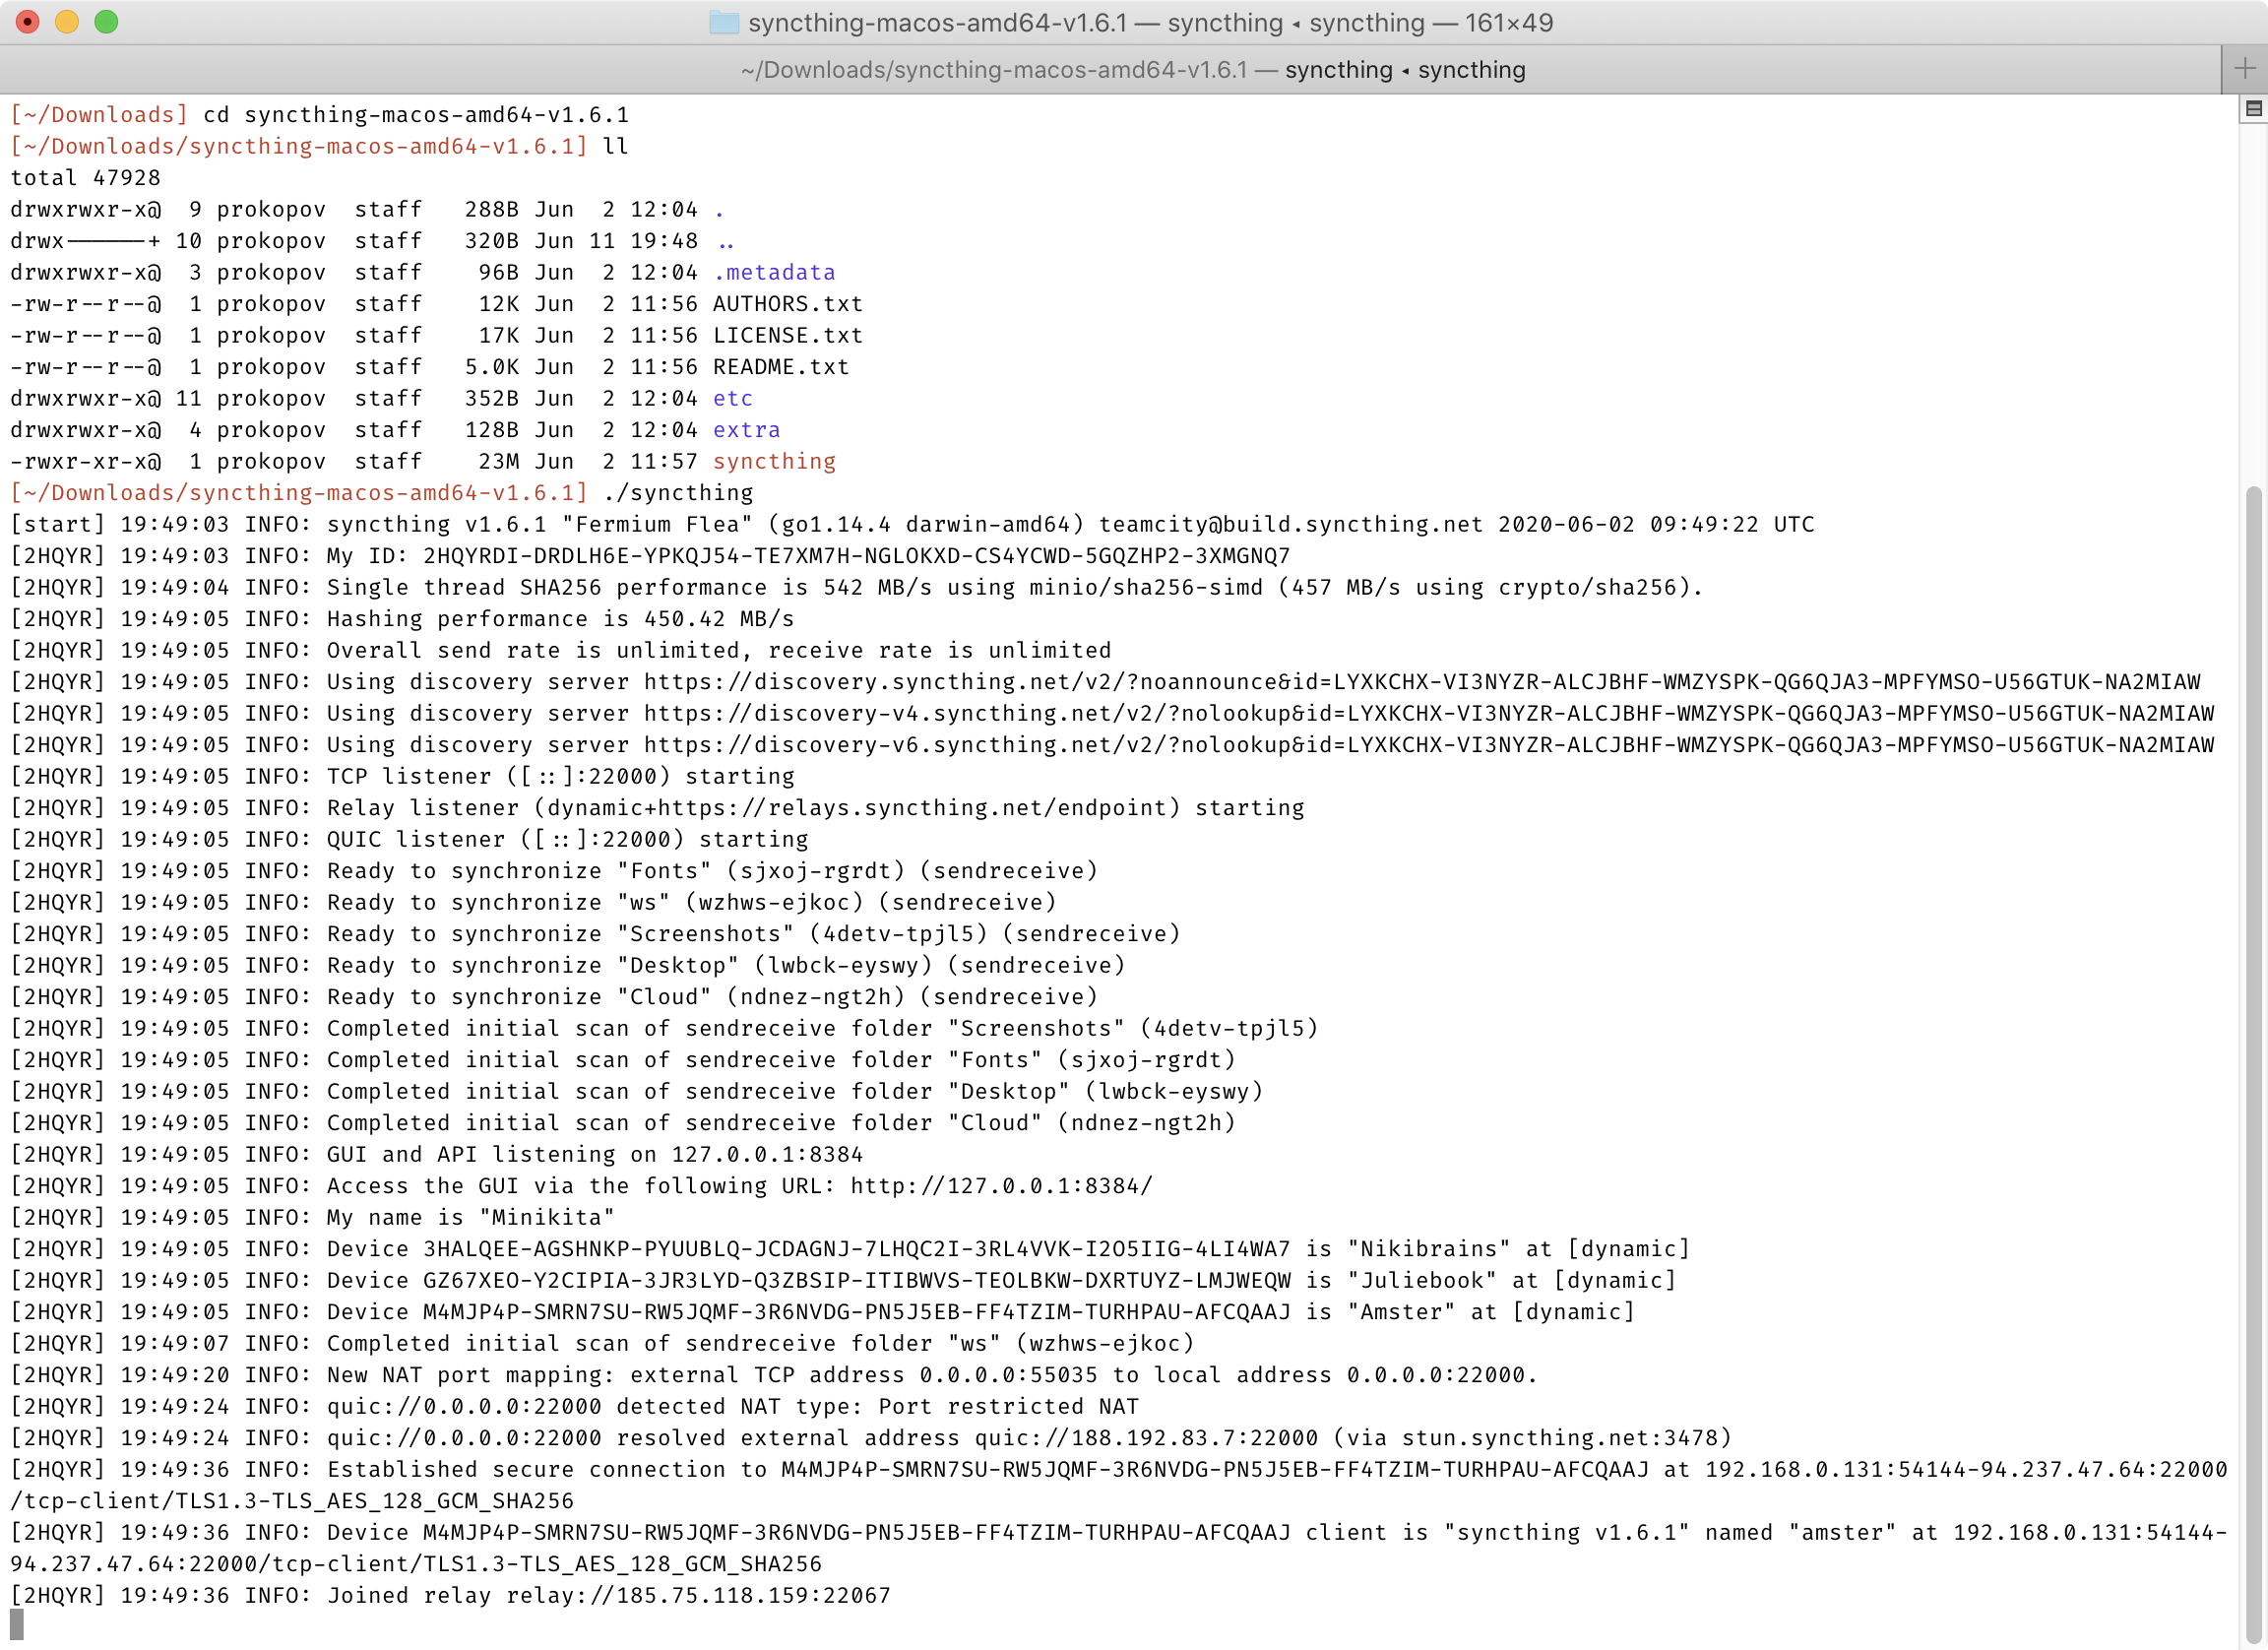
Task: Open a new tab with plus button
Action: pyautogui.click(x=2244, y=69)
